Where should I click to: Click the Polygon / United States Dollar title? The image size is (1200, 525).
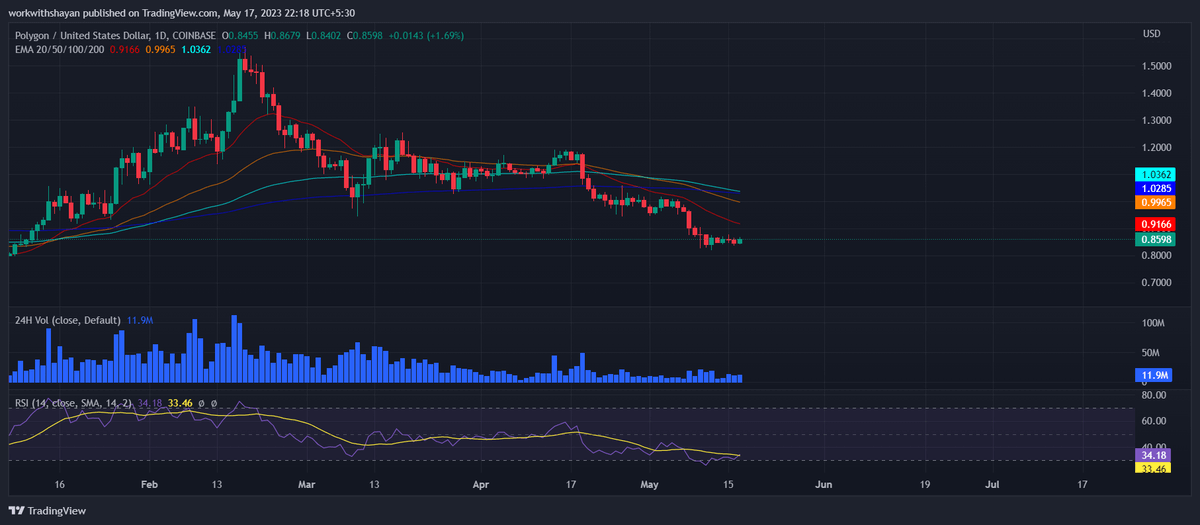[92, 35]
